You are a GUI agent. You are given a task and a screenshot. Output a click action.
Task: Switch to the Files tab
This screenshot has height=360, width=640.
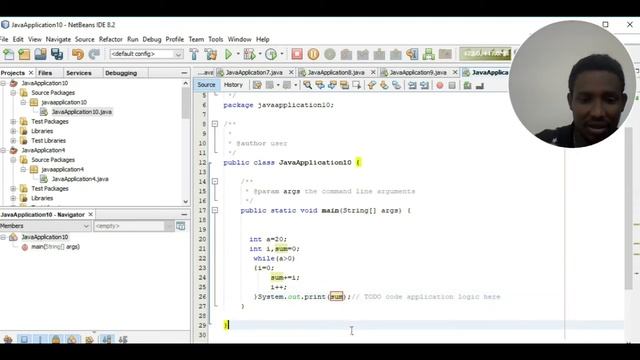click(45, 73)
